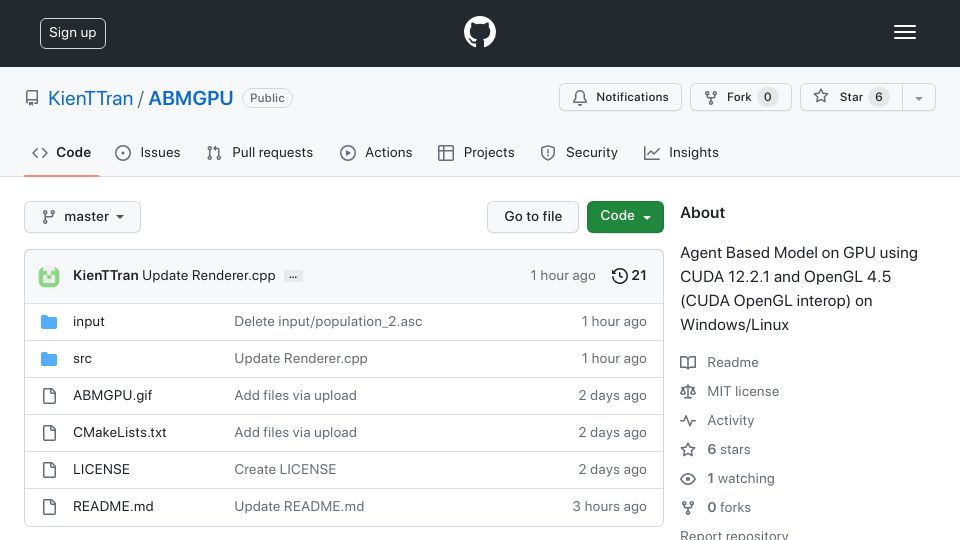Viewport: 960px width, 540px height.
Task: Star the ABMGPU repository
Action: click(851, 97)
